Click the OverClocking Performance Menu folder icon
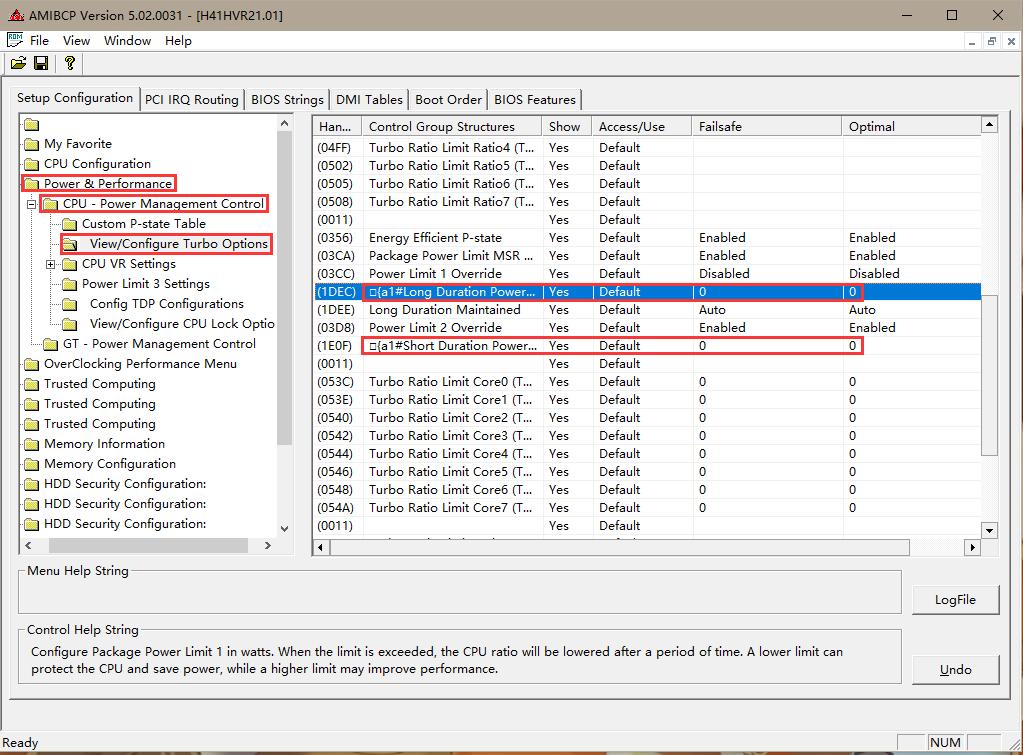Screen dimensions: 1023x755 [31, 364]
